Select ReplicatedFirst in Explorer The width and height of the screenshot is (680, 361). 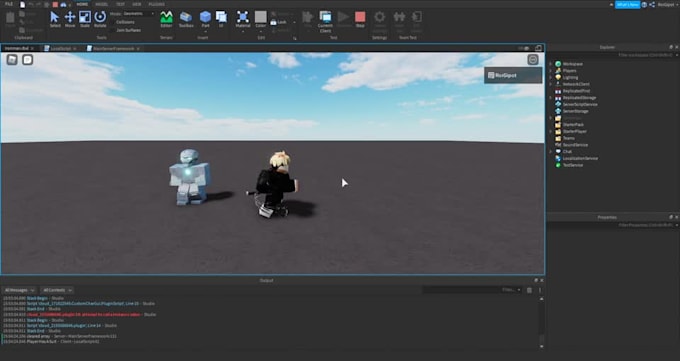(576, 91)
